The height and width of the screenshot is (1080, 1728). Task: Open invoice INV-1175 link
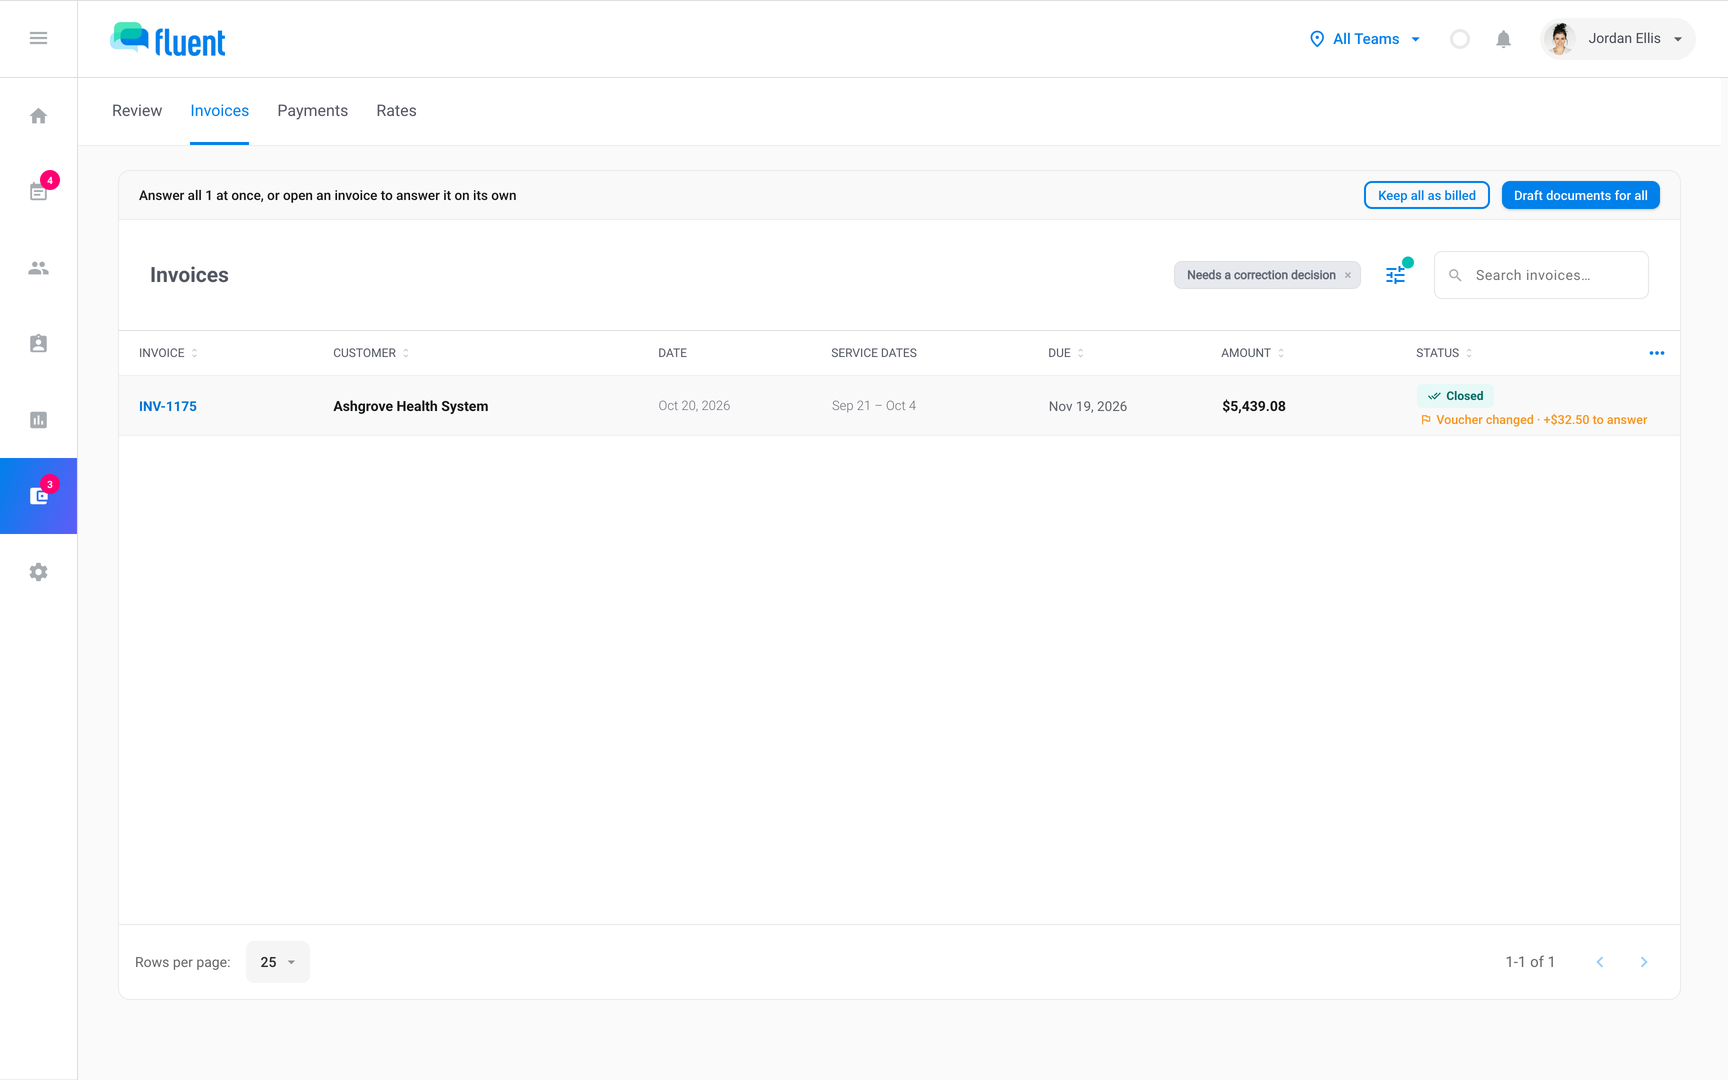click(x=168, y=406)
